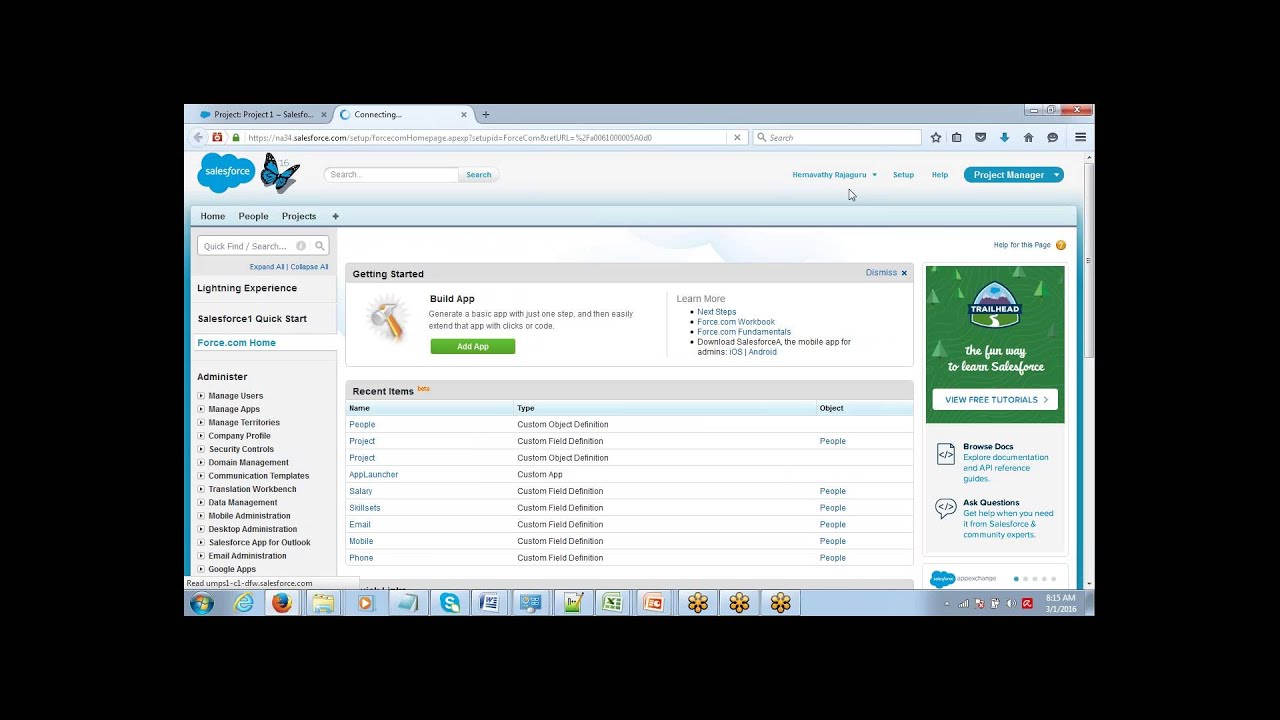Open the bookmarks list clipboard icon
The image size is (1280, 720).
pos(957,137)
